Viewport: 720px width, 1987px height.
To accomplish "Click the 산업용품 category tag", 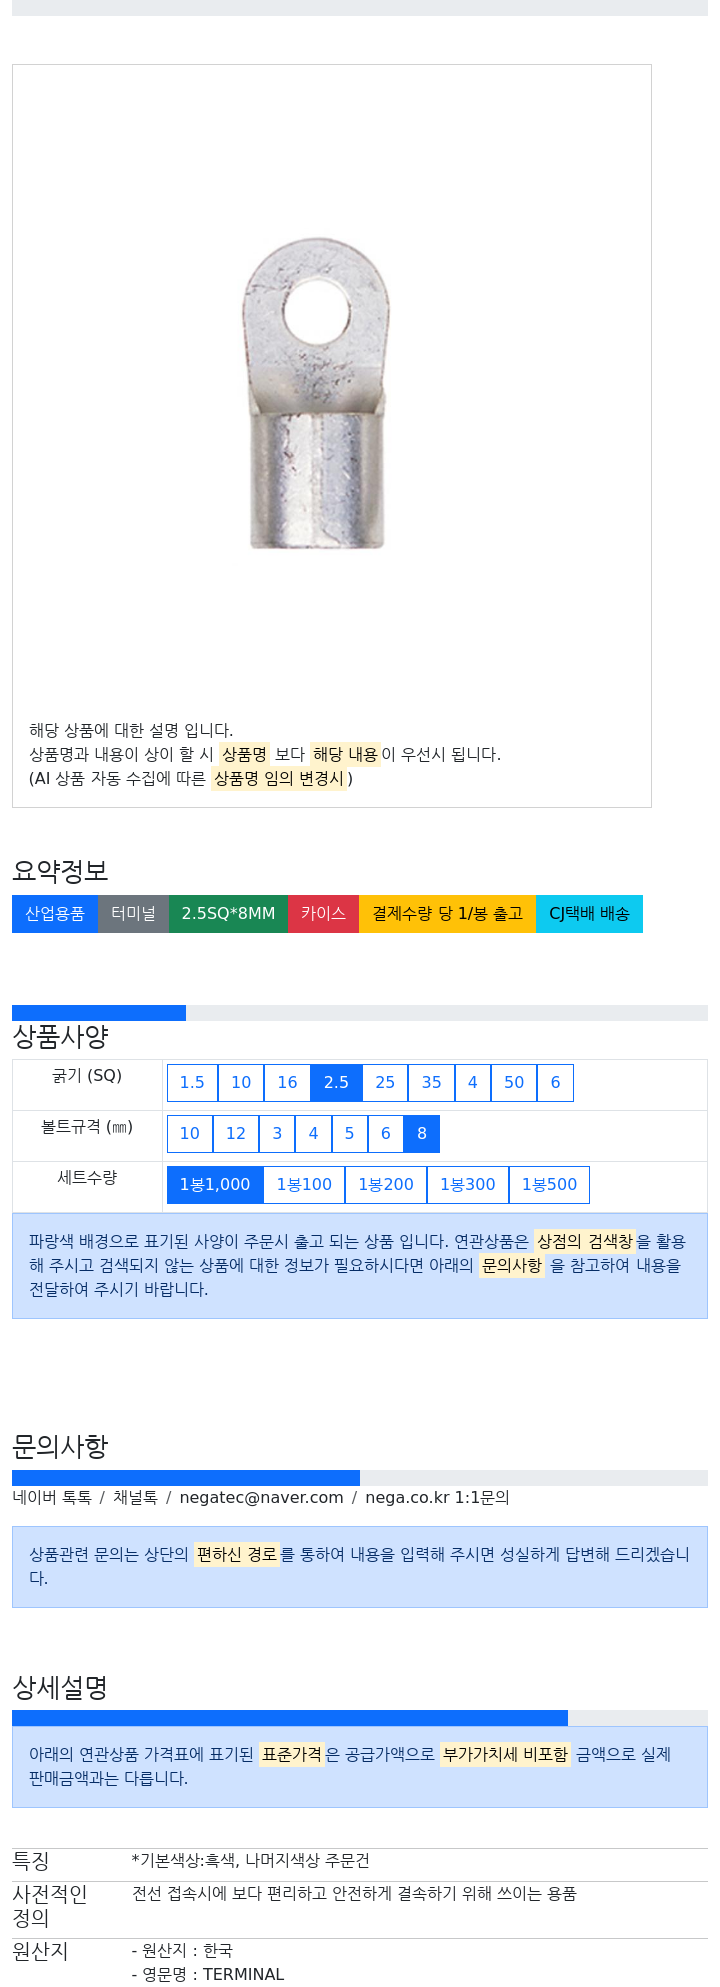I will 55,914.
